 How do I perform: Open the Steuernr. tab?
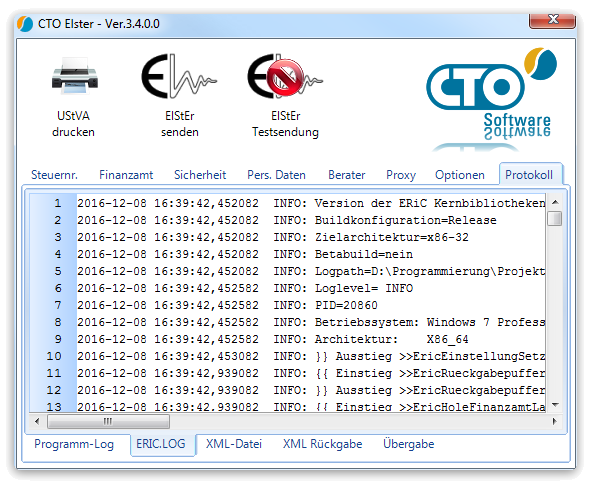tap(54, 175)
